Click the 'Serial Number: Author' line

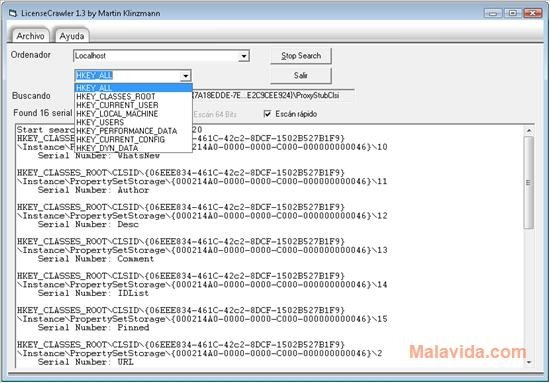pos(93,190)
